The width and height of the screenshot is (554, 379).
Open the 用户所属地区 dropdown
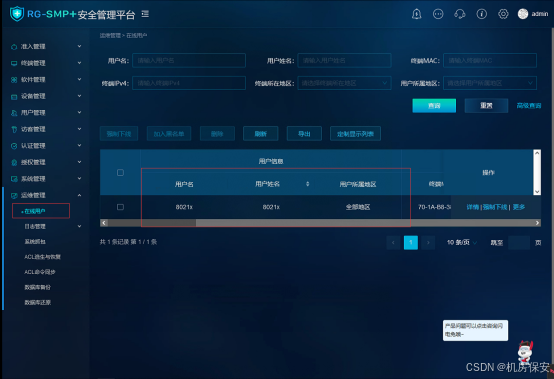pos(490,83)
